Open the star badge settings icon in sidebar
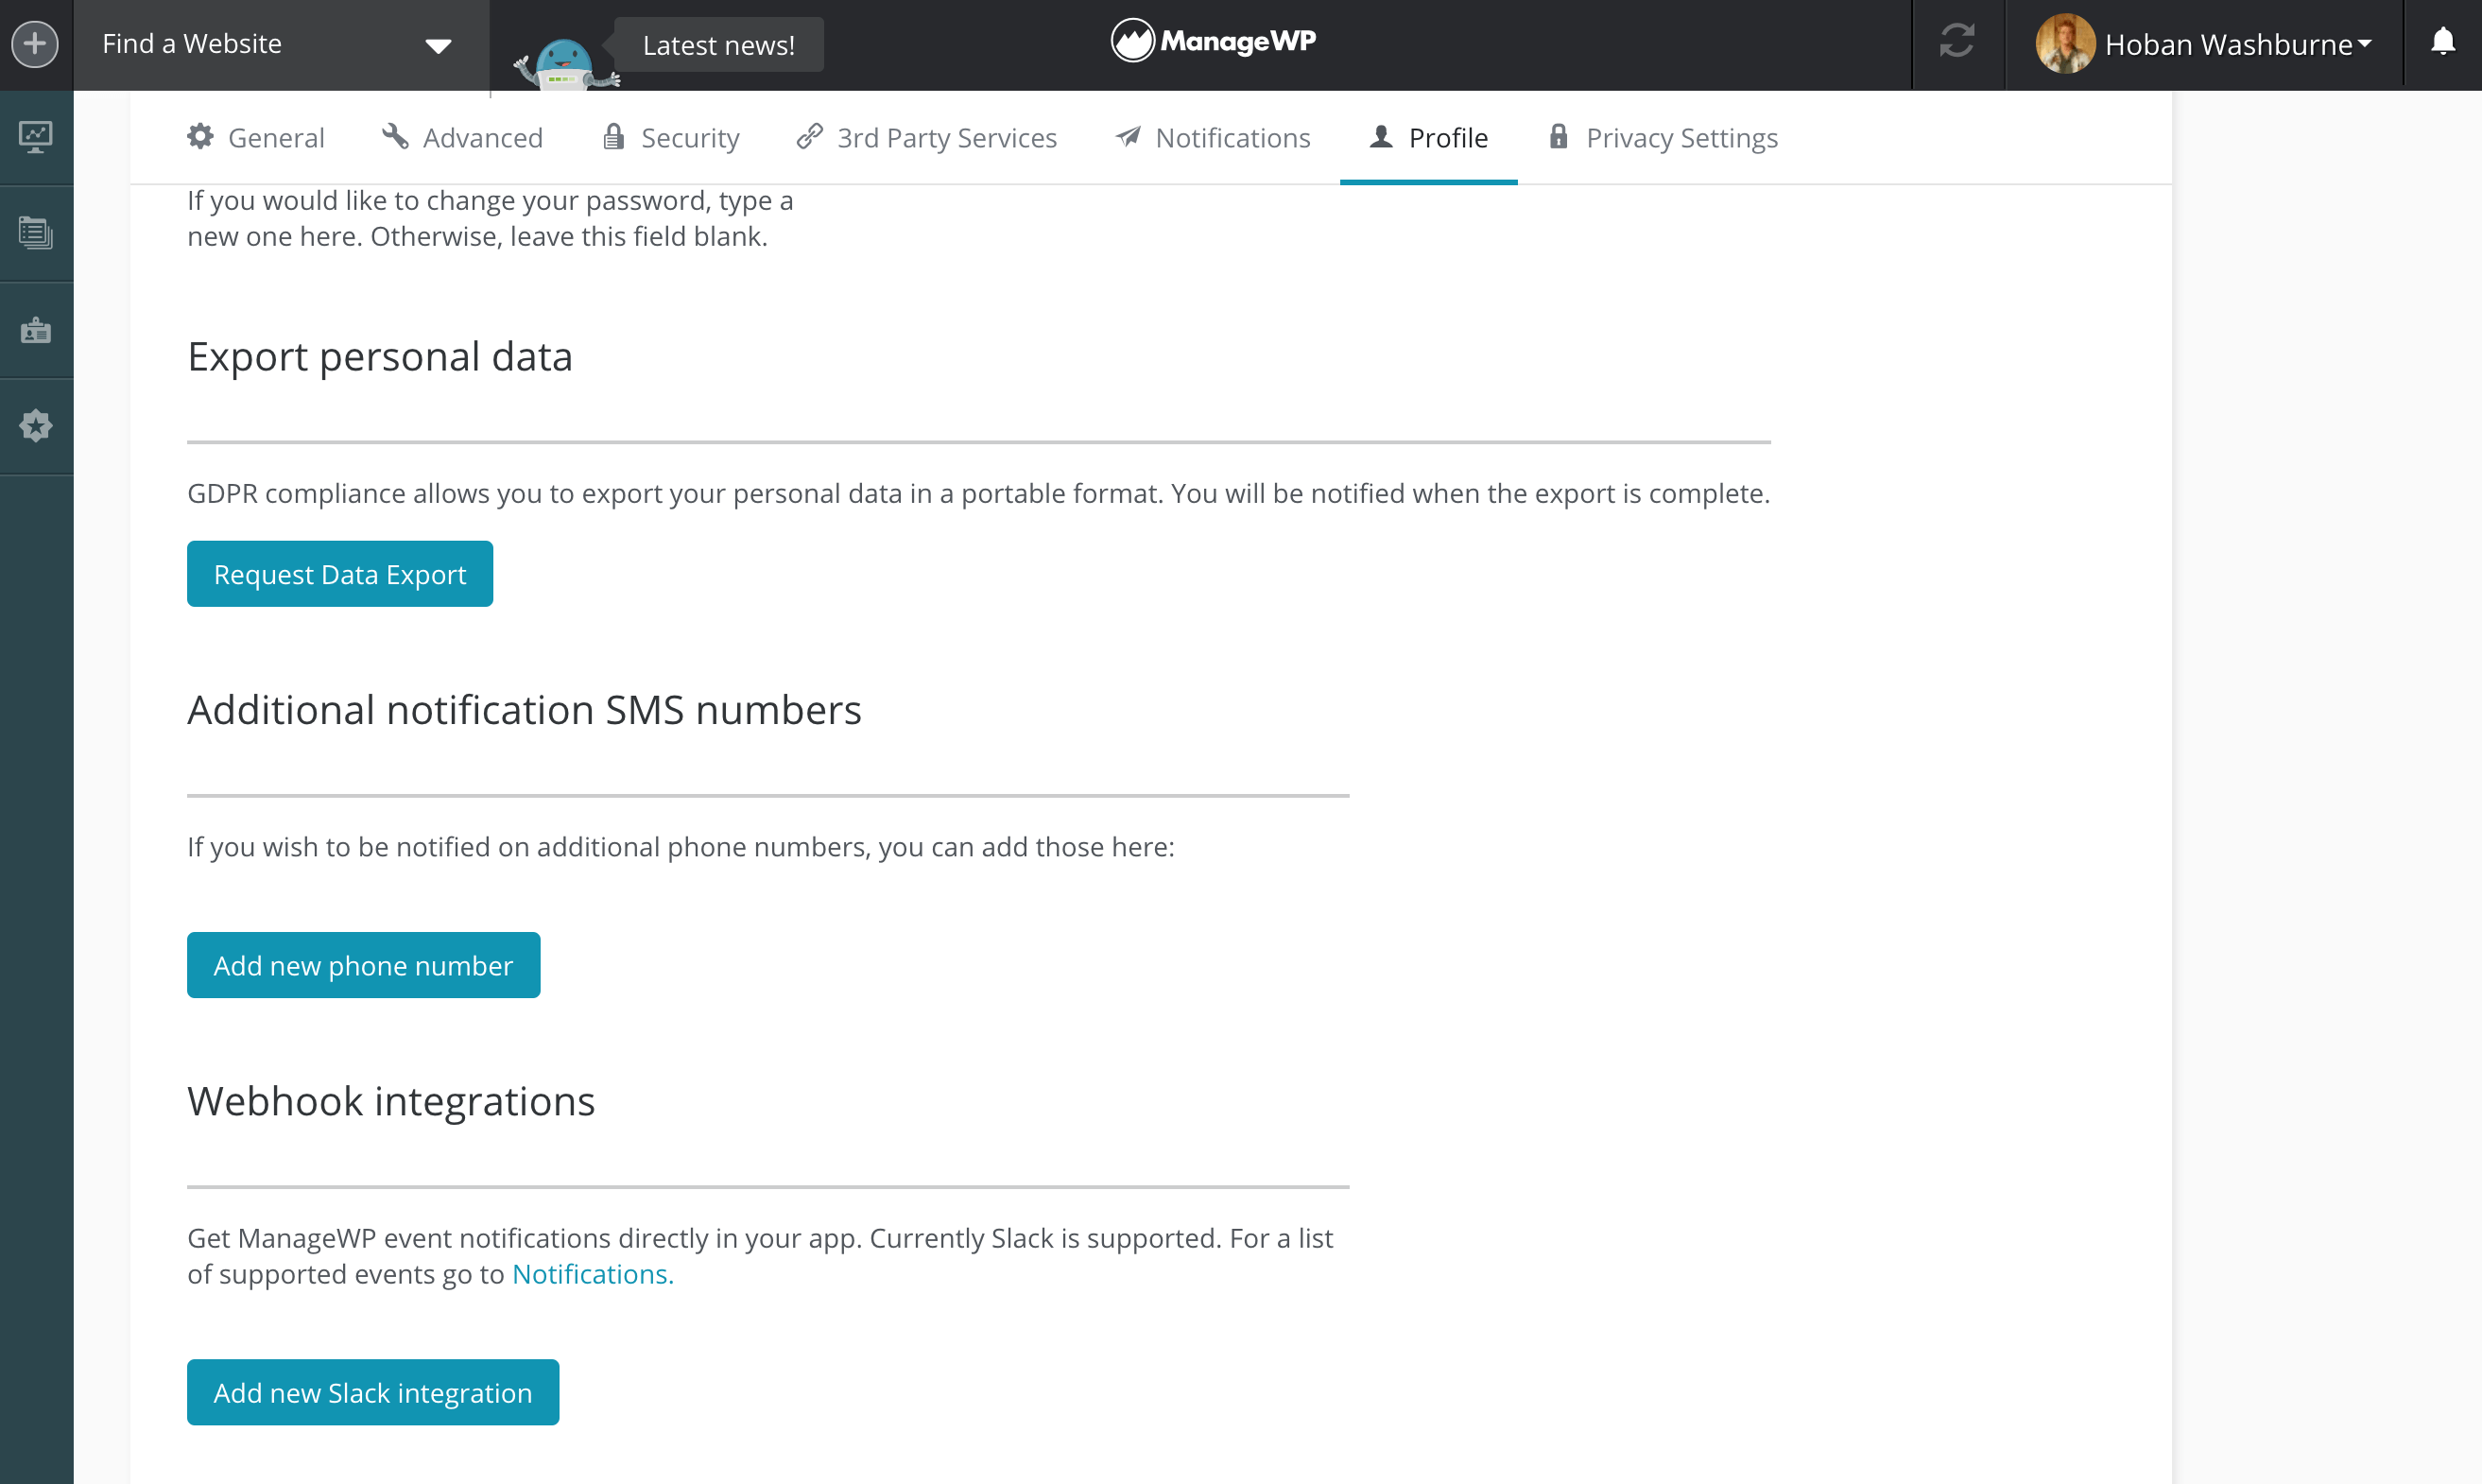Viewport: 2482px width, 1484px height. [36, 426]
